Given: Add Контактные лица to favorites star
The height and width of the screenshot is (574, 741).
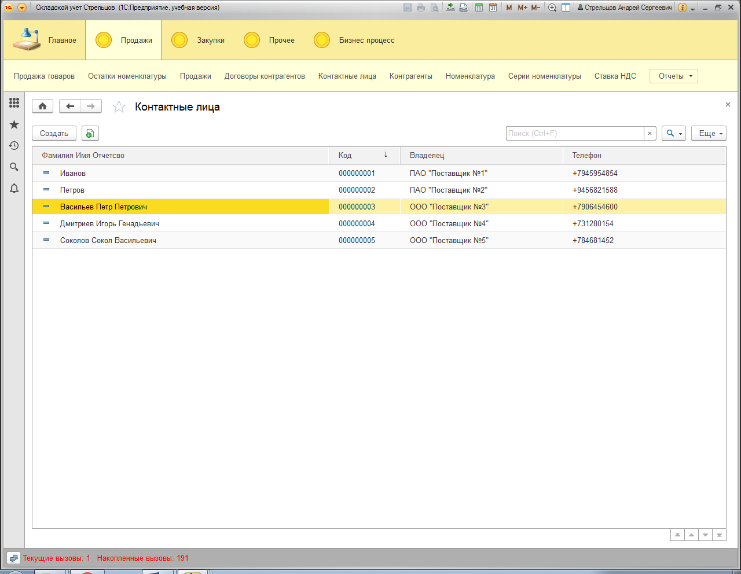Looking at the screenshot, I should [119, 107].
